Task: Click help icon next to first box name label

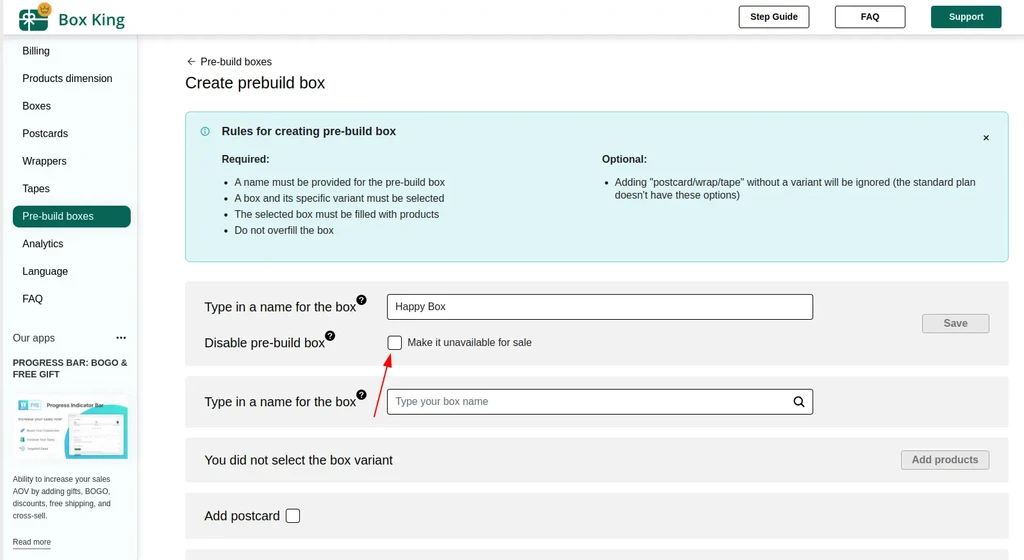Action: (361, 300)
